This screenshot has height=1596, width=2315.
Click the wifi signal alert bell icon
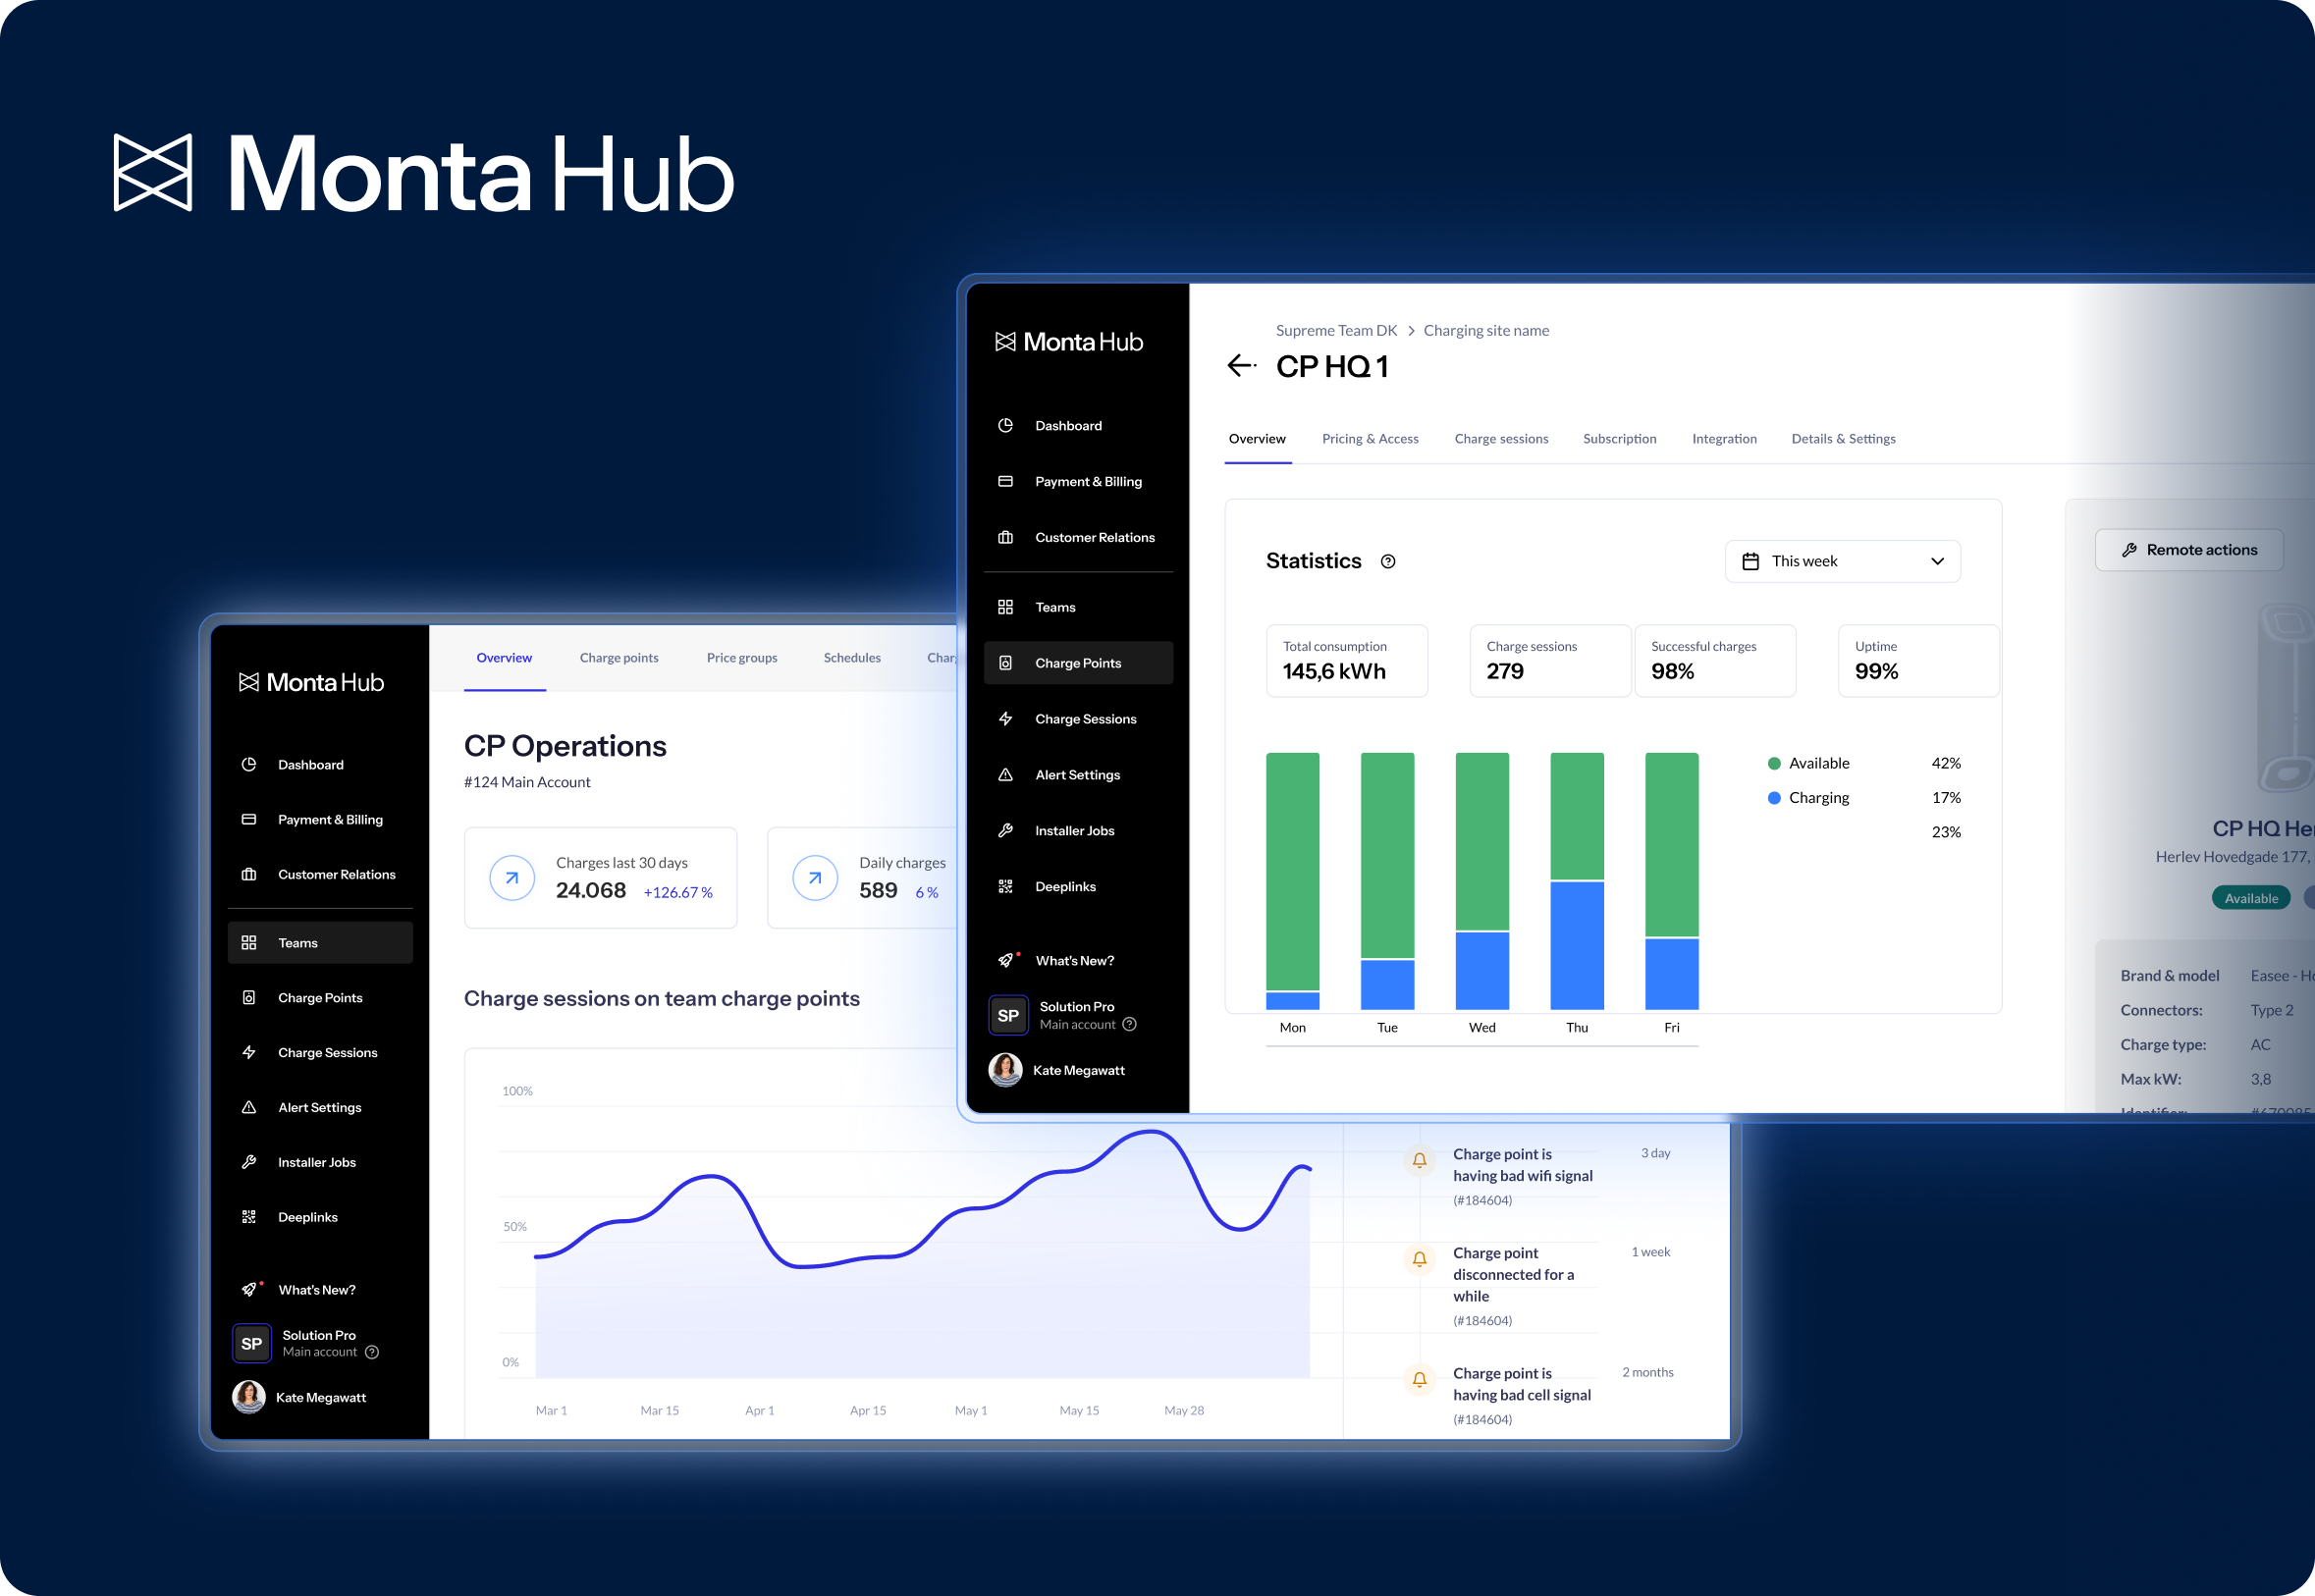pos(1419,1160)
